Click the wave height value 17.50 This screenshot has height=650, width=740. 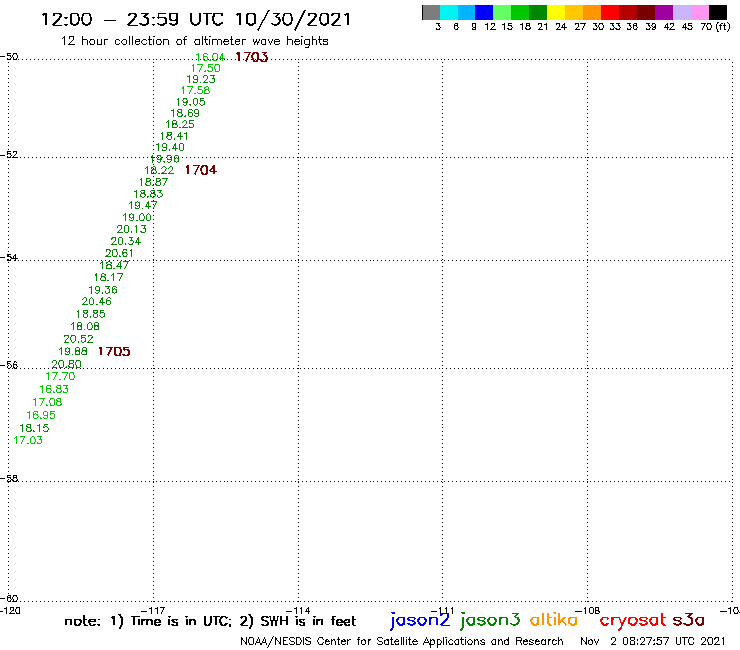click(205, 68)
